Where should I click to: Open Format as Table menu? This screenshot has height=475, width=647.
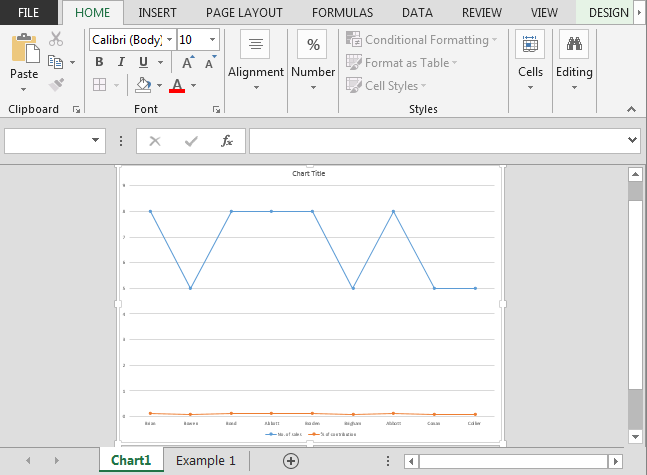point(401,63)
